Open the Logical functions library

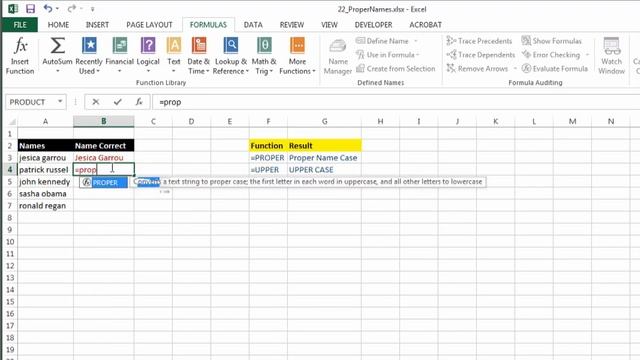148,56
